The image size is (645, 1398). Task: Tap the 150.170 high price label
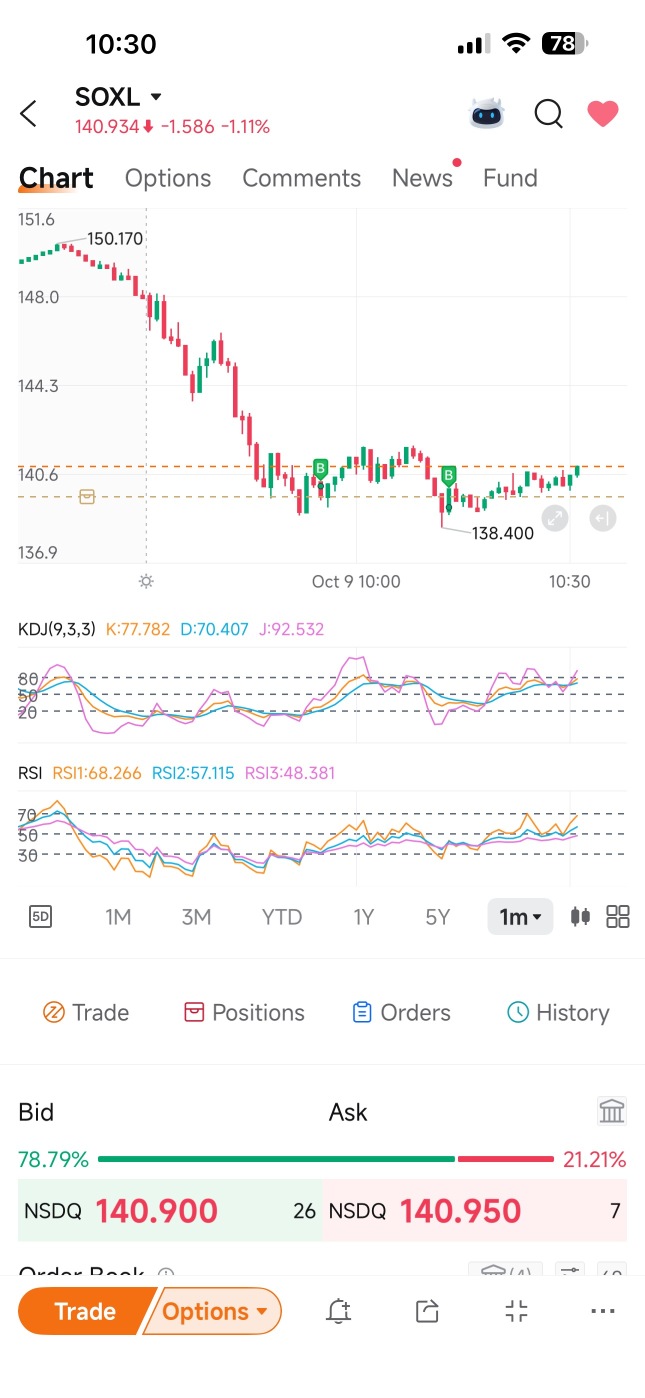pos(115,239)
